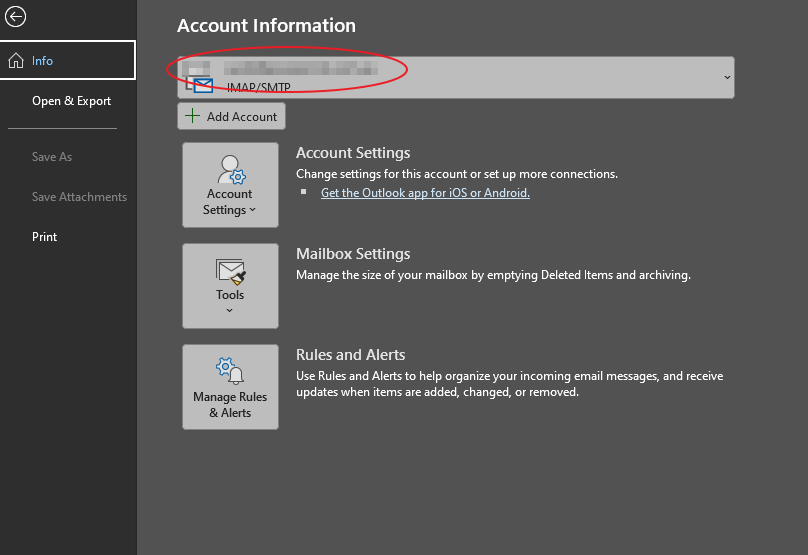Open the Print page
808x555 pixels.
44,237
